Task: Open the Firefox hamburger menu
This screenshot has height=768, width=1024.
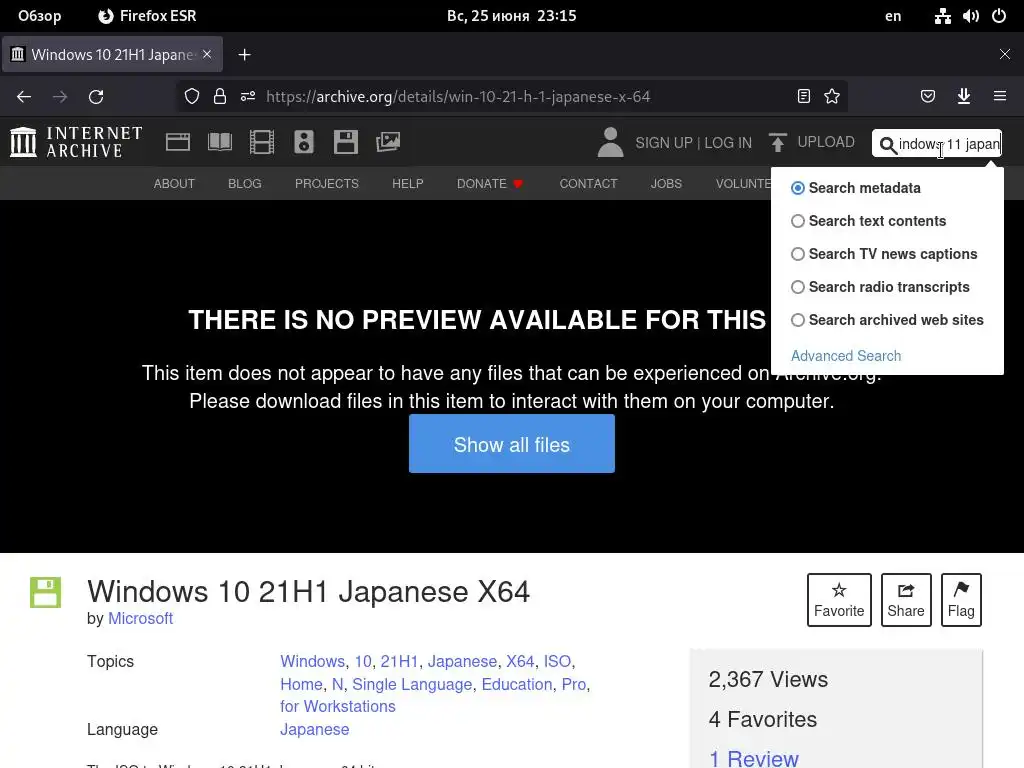Action: [1000, 97]
